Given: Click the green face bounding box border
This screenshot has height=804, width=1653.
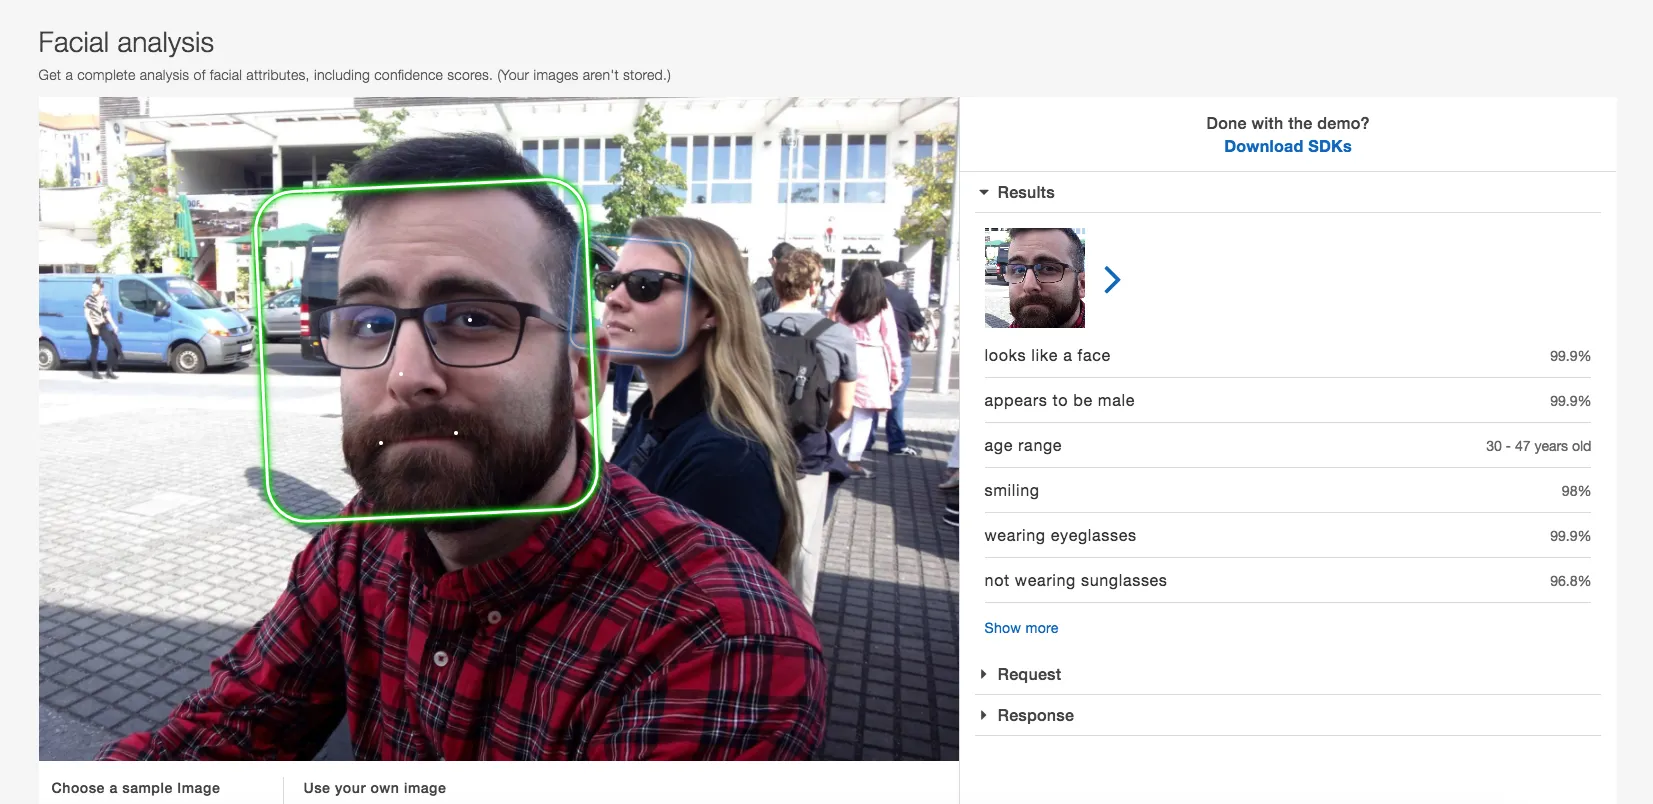Looking at the screenshot, I should pos(263,350).
